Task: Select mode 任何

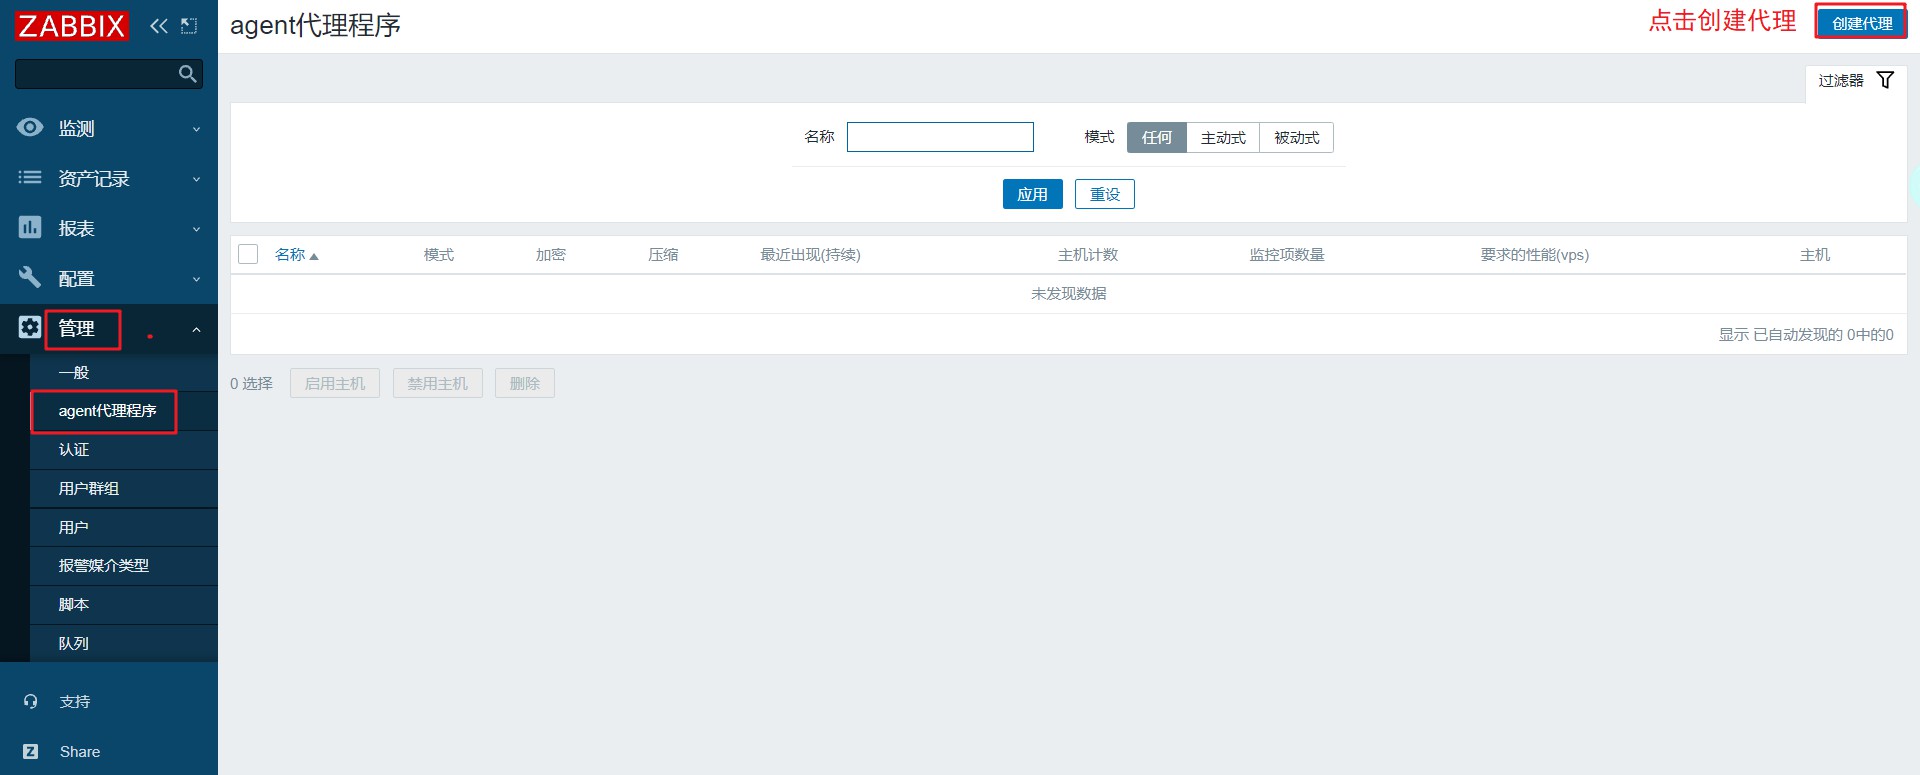Action: [1157, 137]
